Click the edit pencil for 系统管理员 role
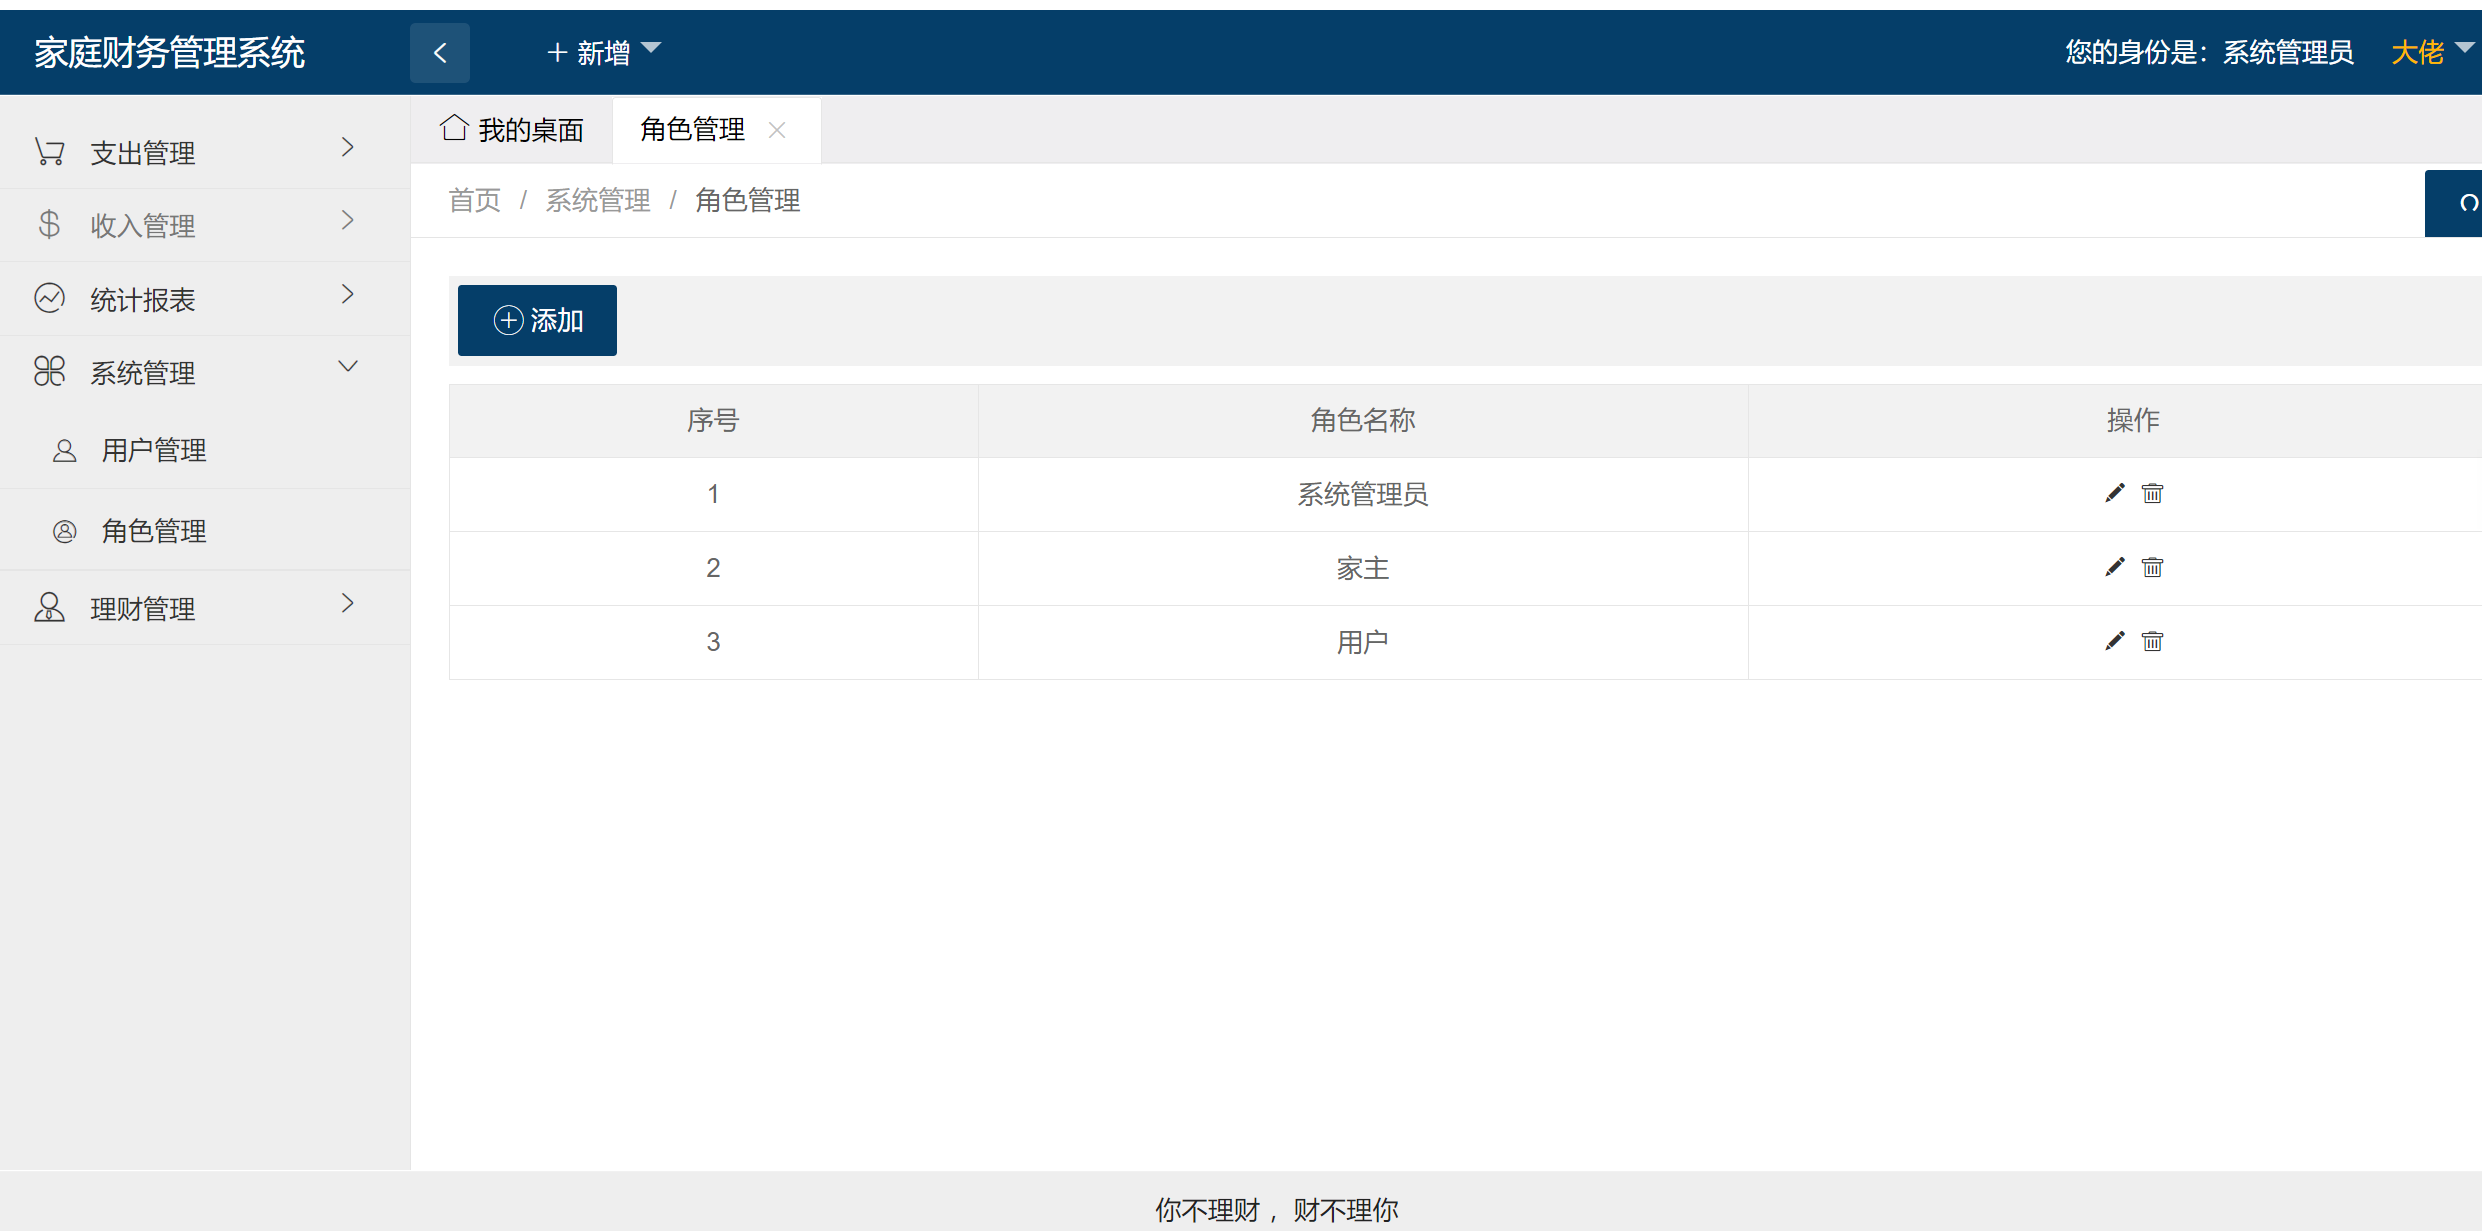2482x1231 pixels. pos(2114,493)
